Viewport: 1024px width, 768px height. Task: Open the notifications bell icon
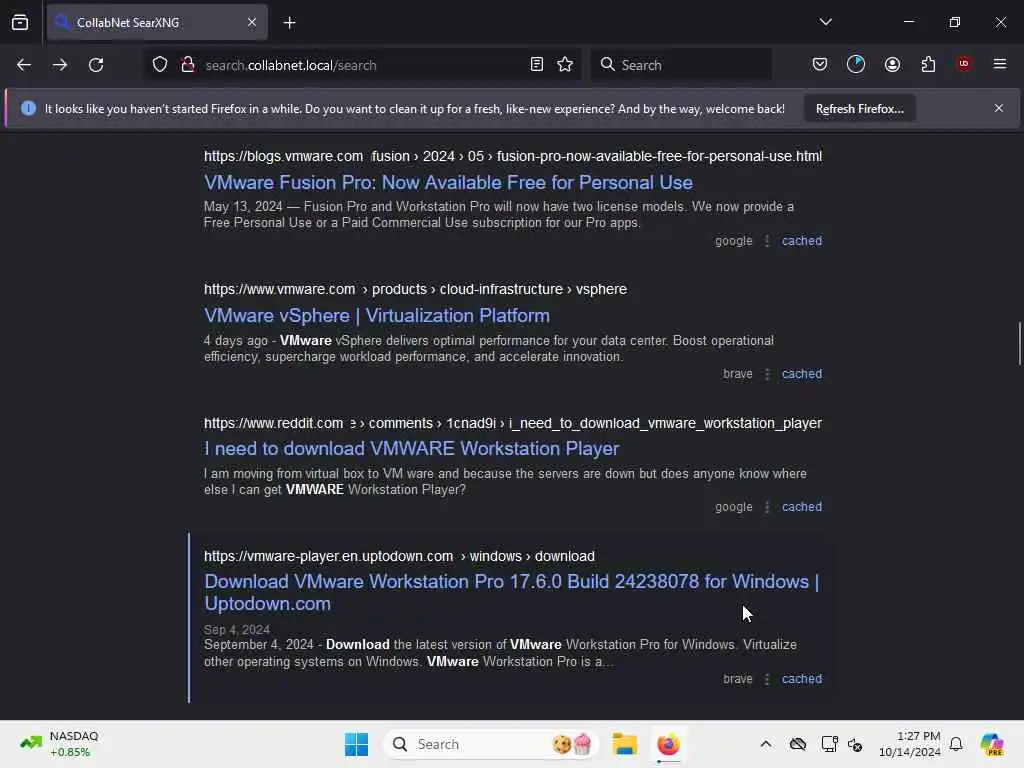(956, 744)
